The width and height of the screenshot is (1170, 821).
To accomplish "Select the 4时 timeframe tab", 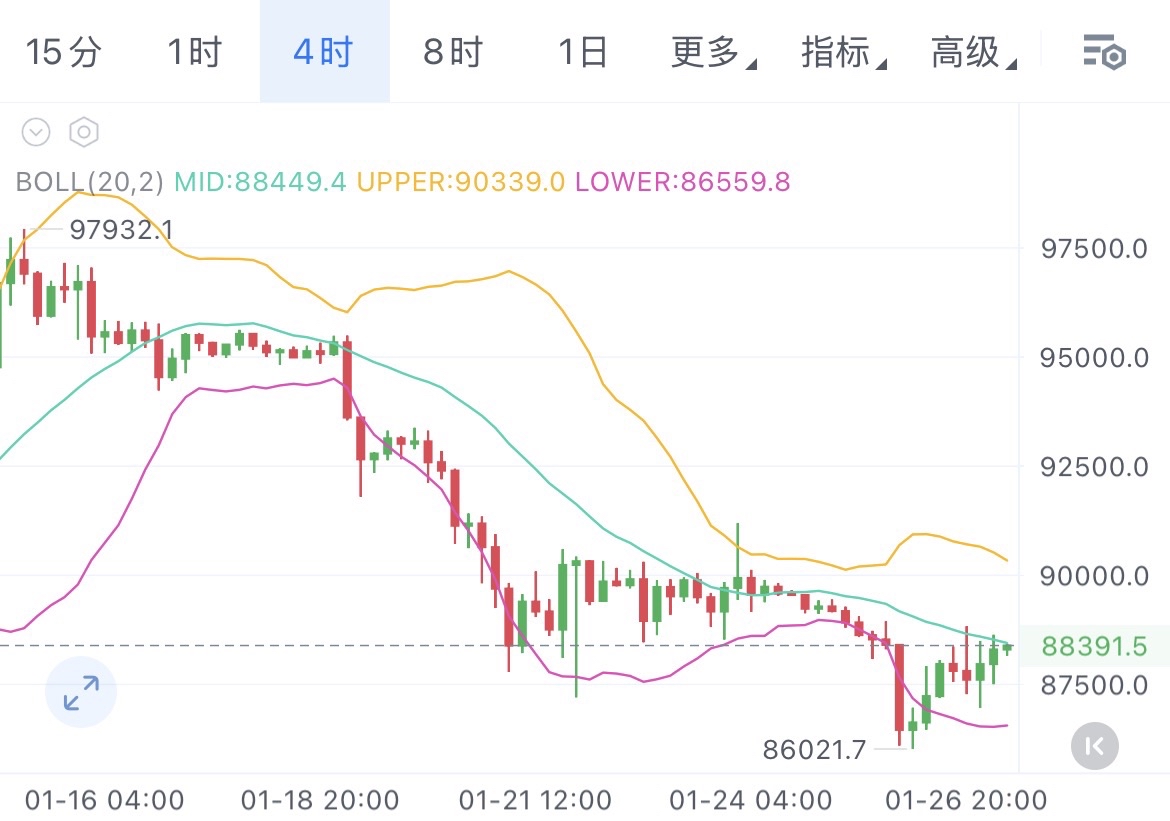I will click(x=324, y=52).
